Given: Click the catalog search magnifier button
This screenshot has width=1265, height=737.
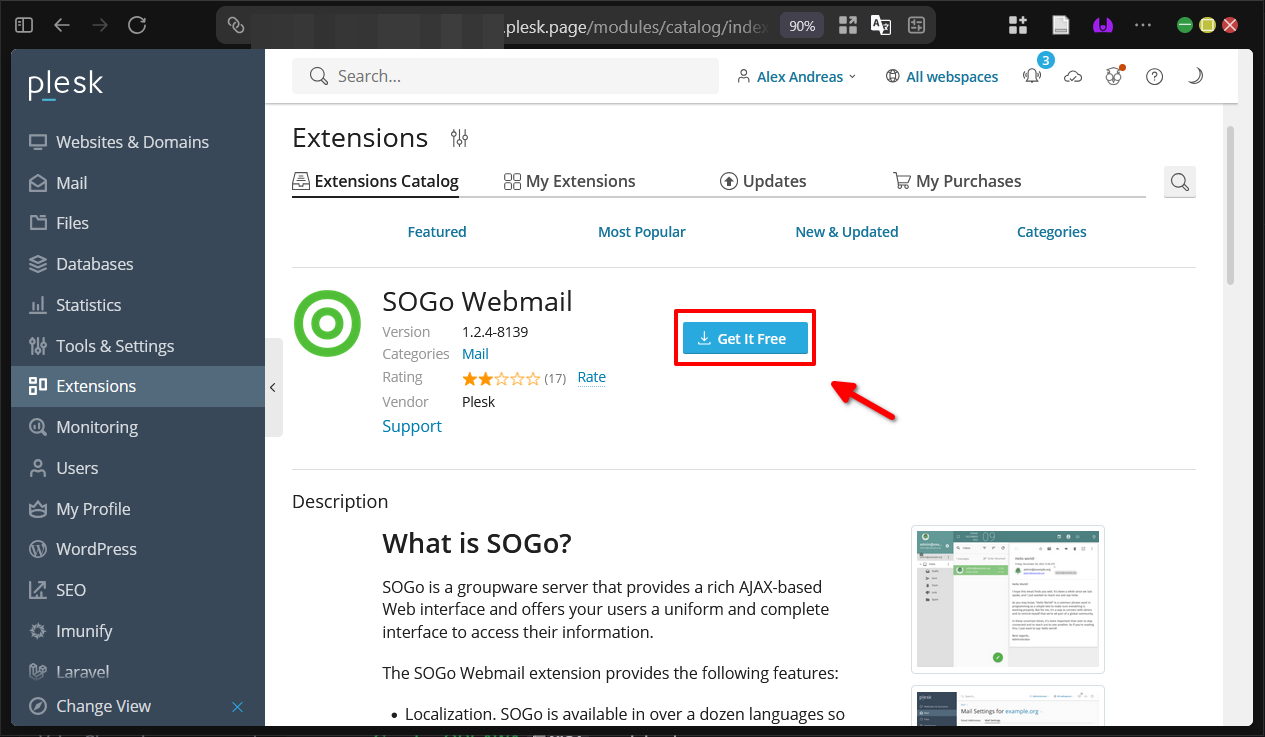Looking at the screenshot, I should [x=1180, y=181].
